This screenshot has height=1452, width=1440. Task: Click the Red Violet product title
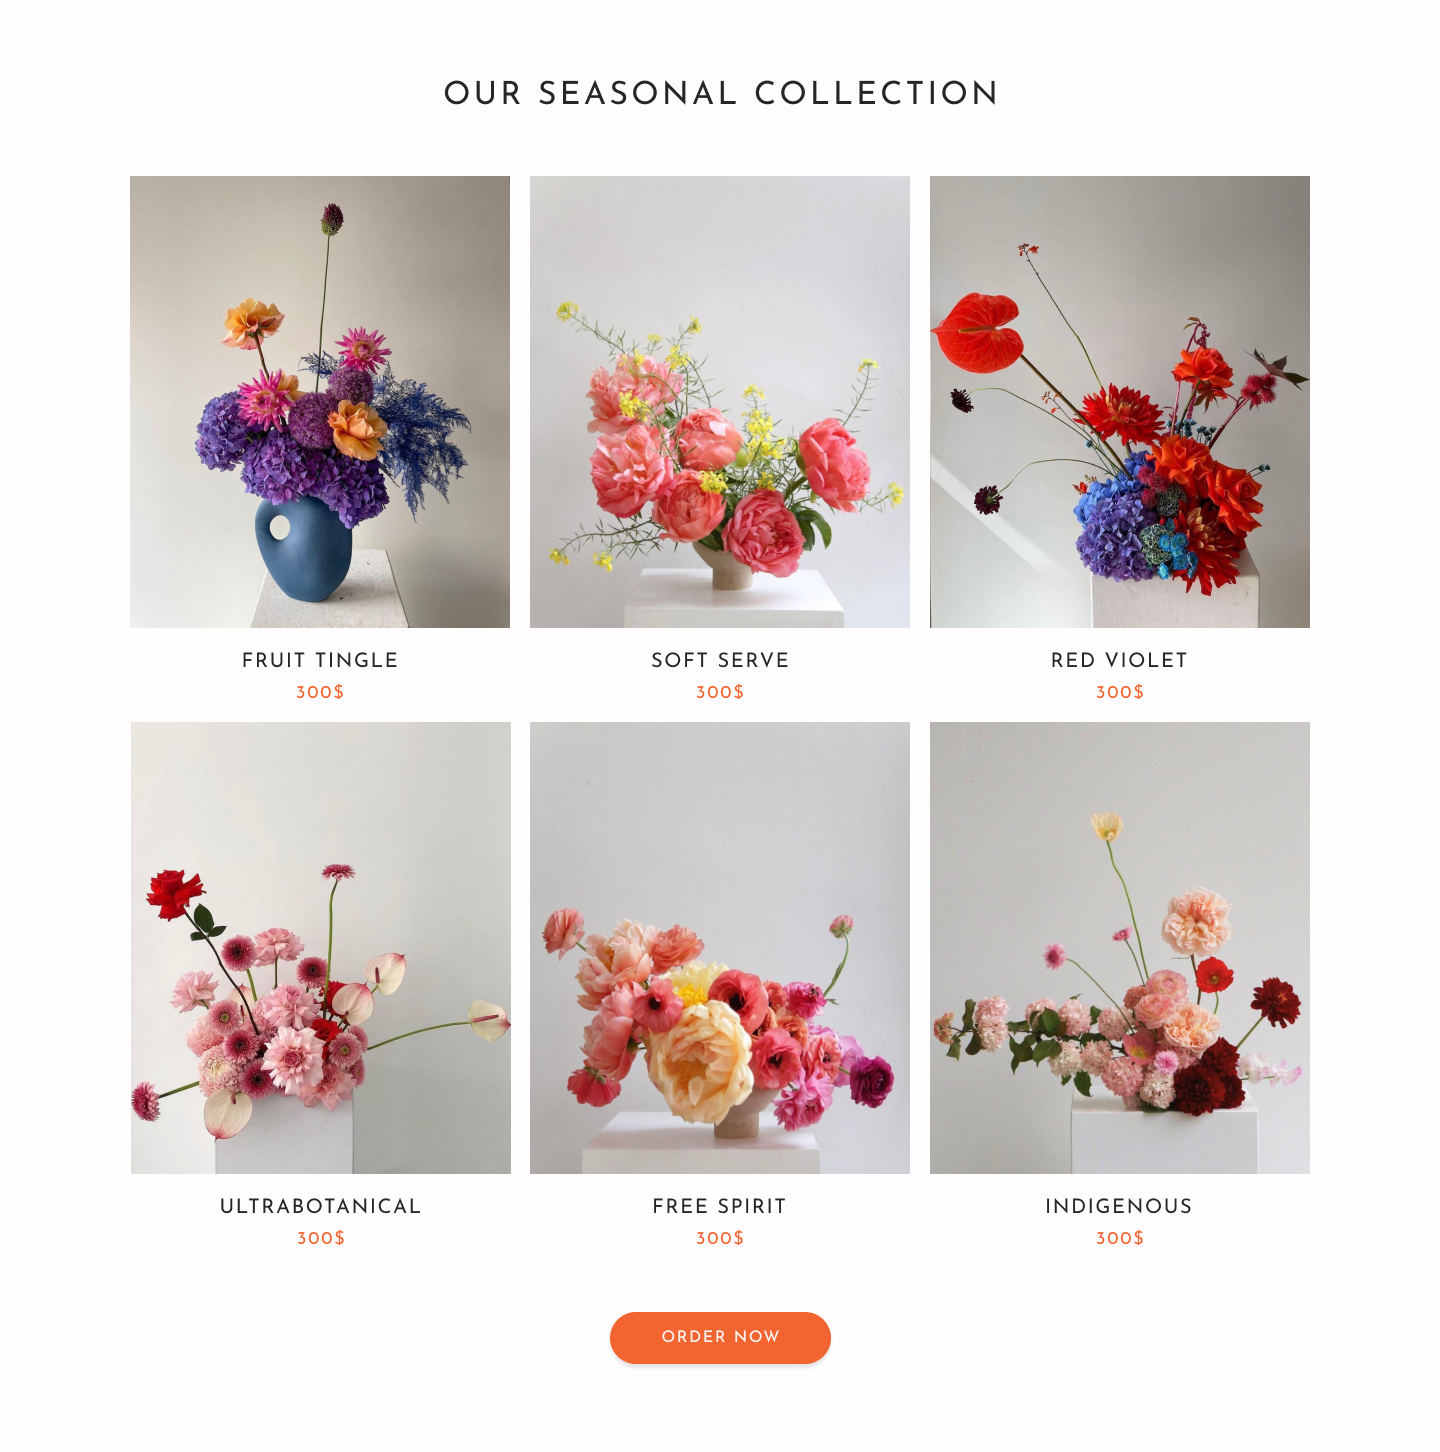coord(1119,660)
